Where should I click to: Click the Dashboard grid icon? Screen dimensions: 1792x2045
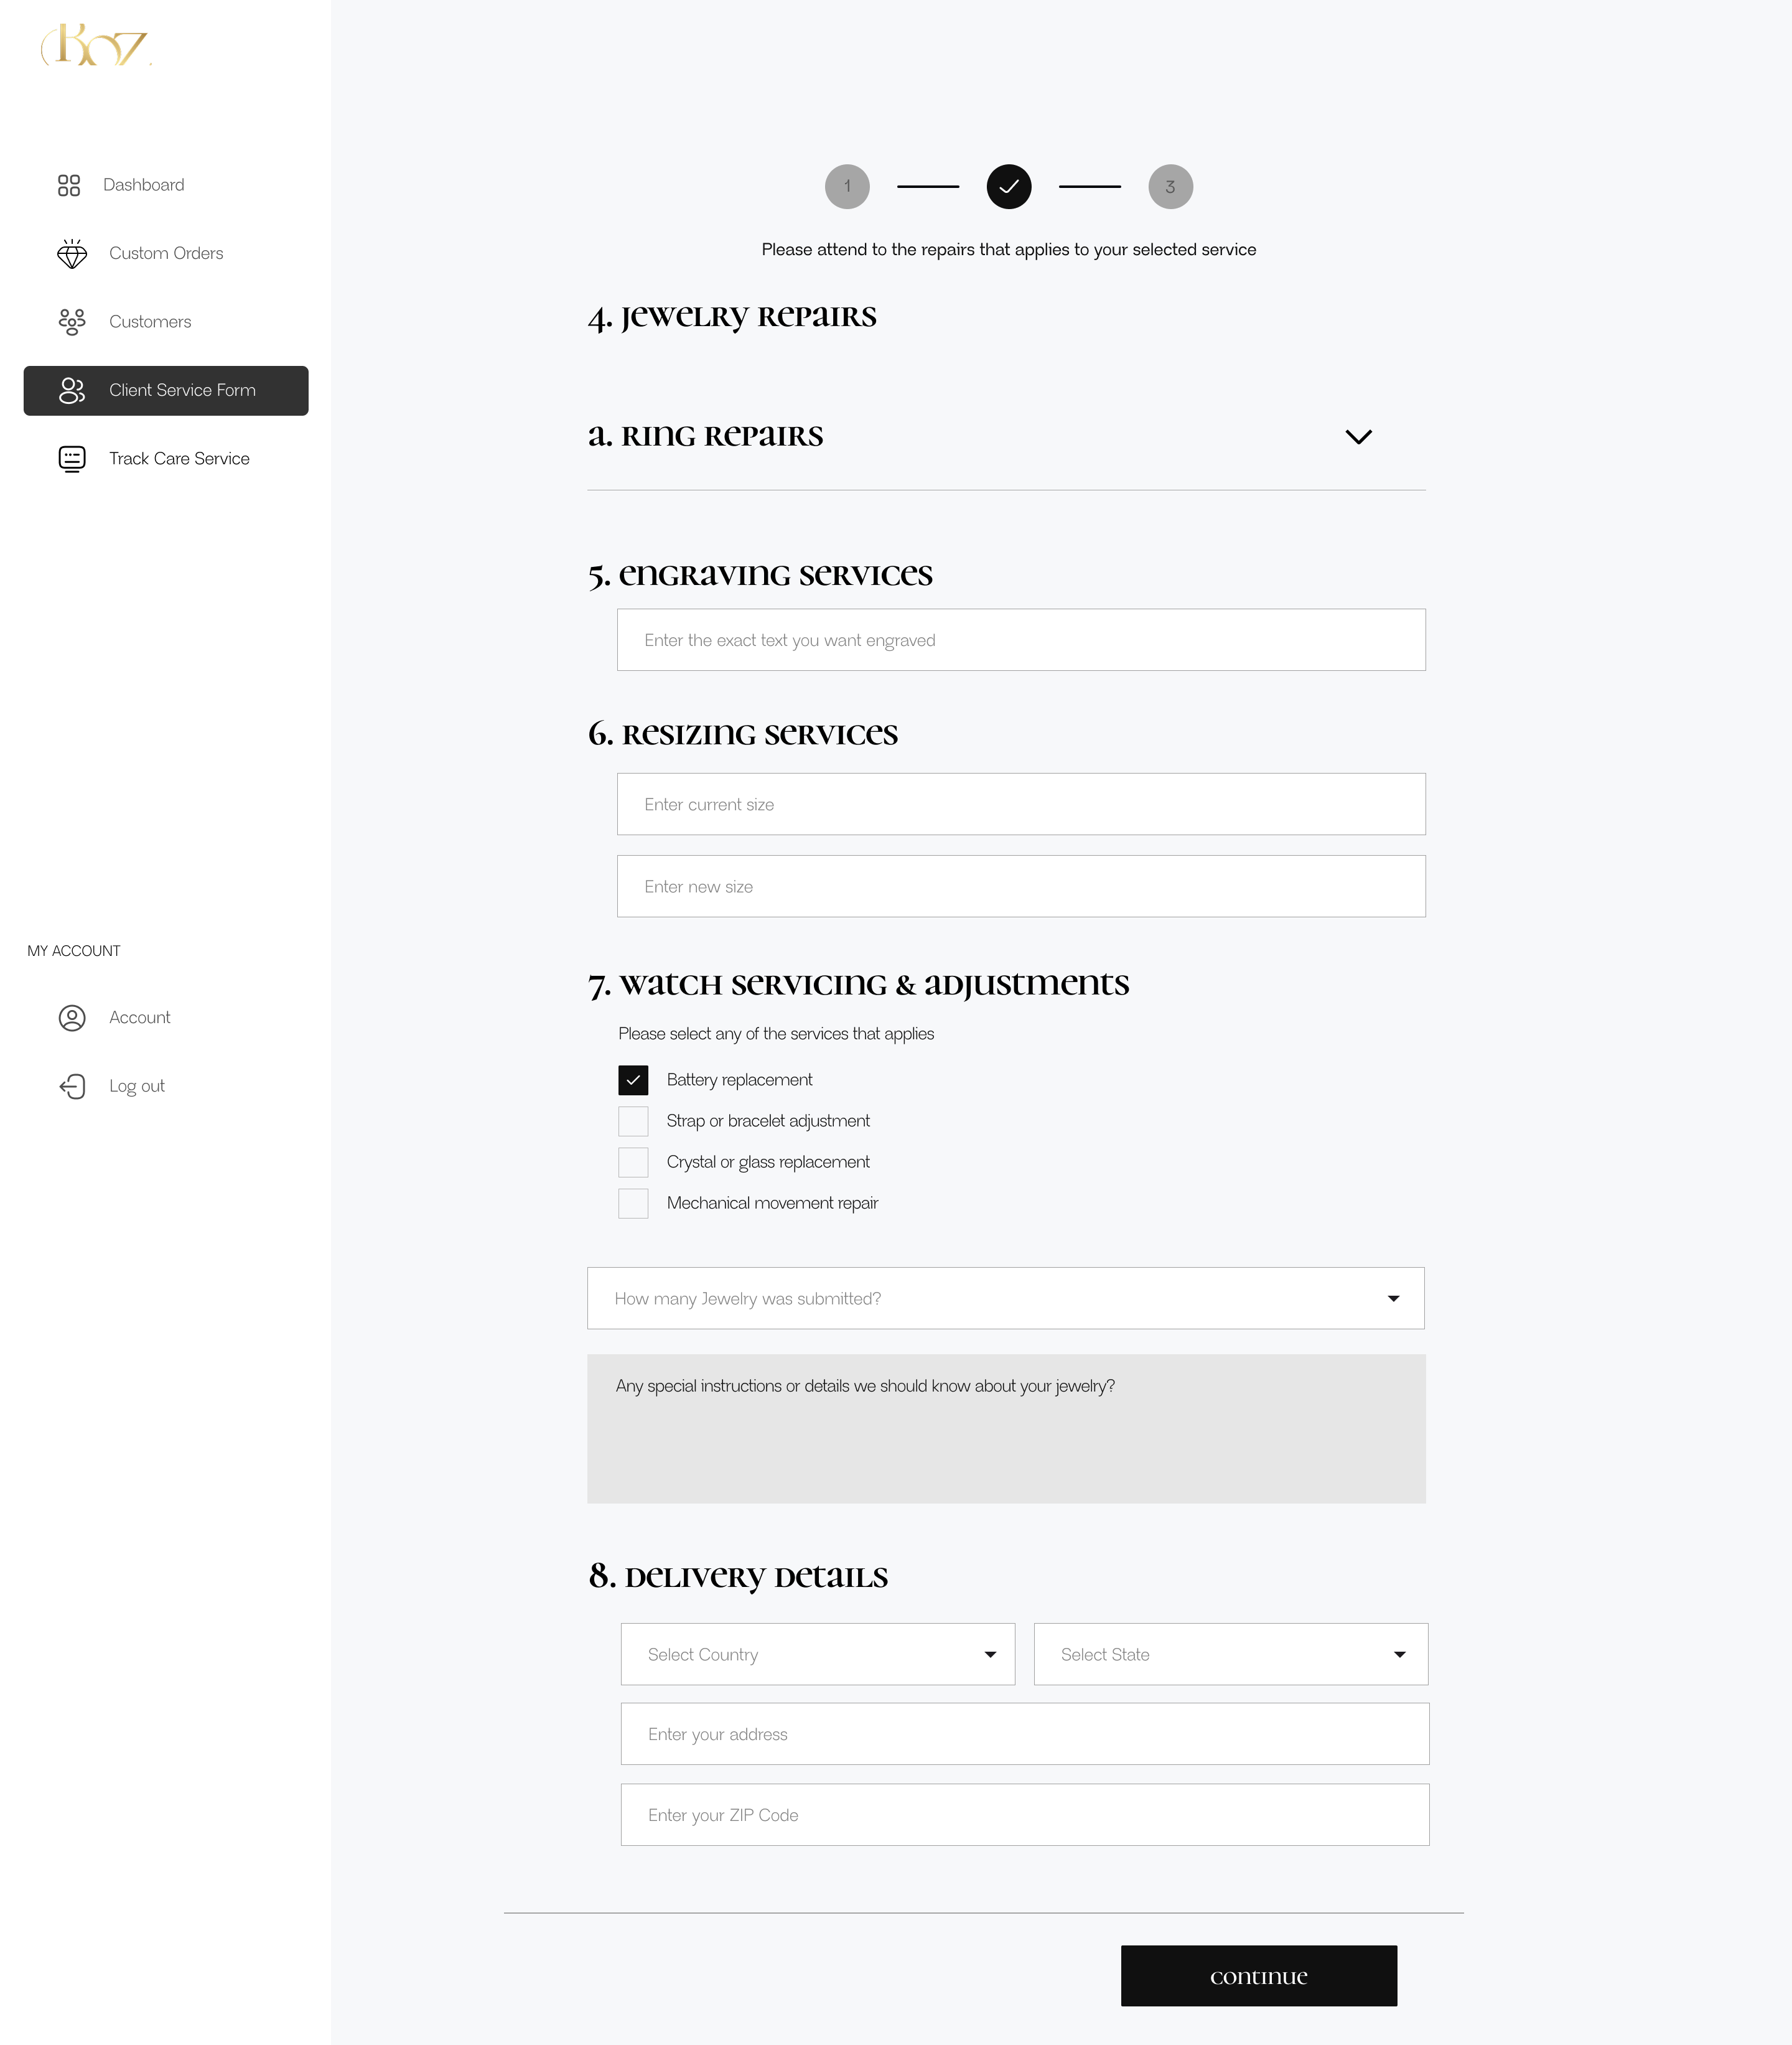tap(69, 185)
